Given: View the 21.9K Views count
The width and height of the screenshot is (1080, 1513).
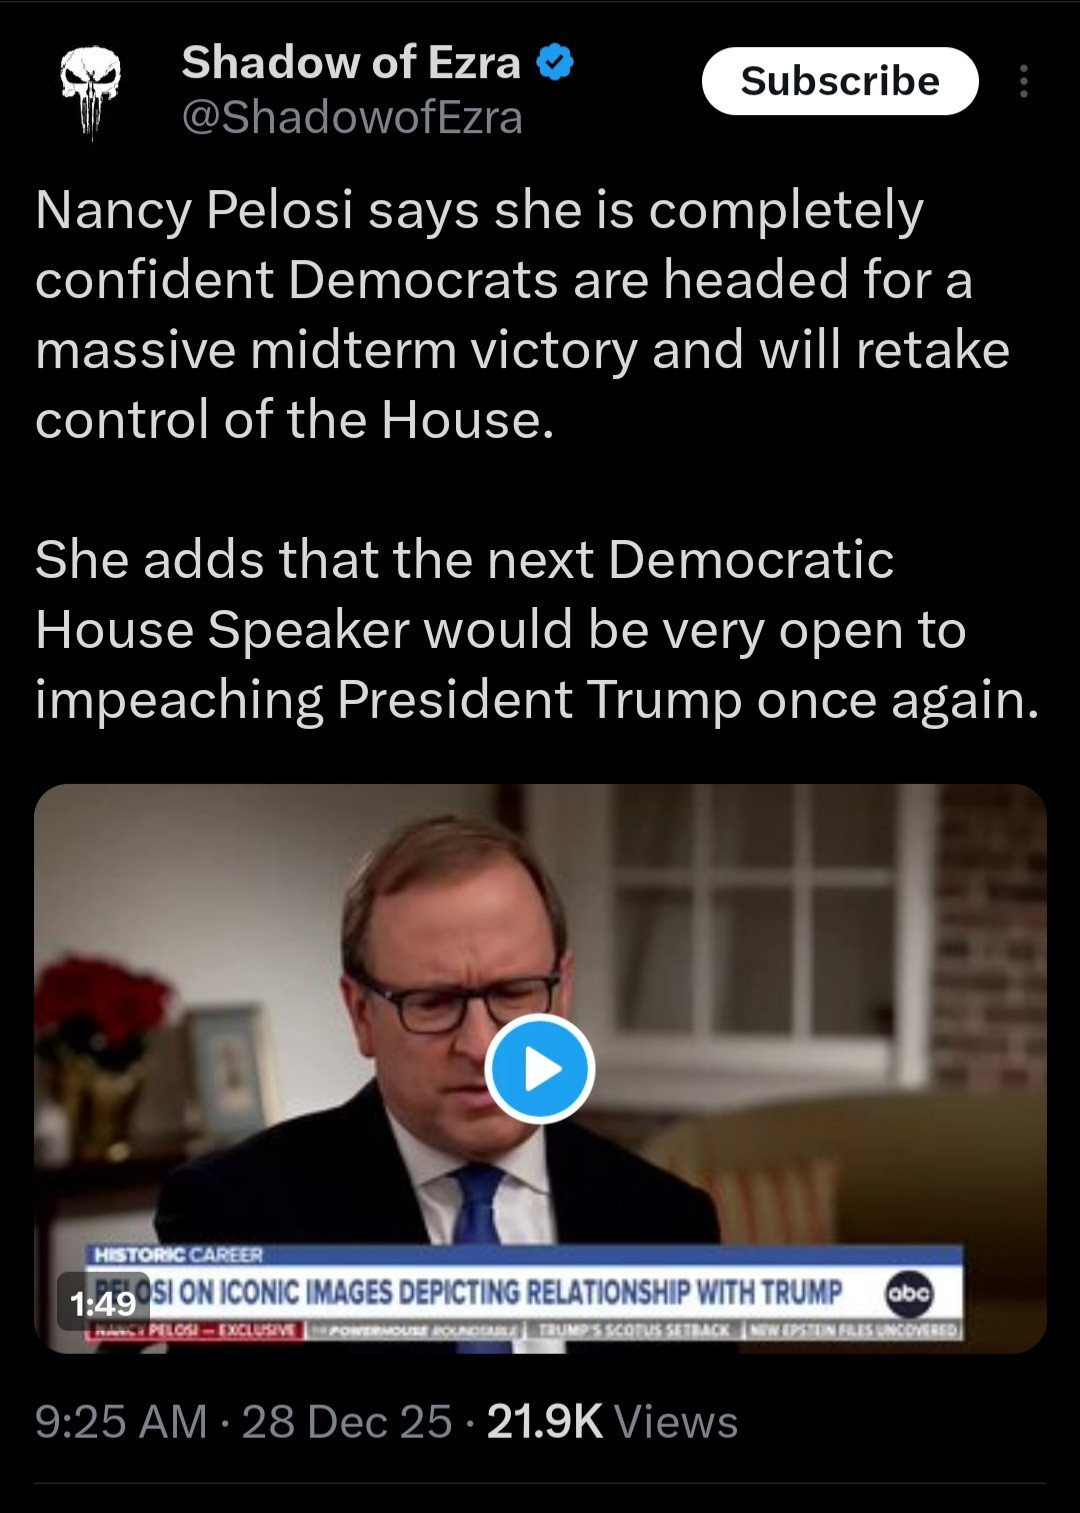Looking at the screenshot, I should pyautogui.click(x=612, y=1421).
